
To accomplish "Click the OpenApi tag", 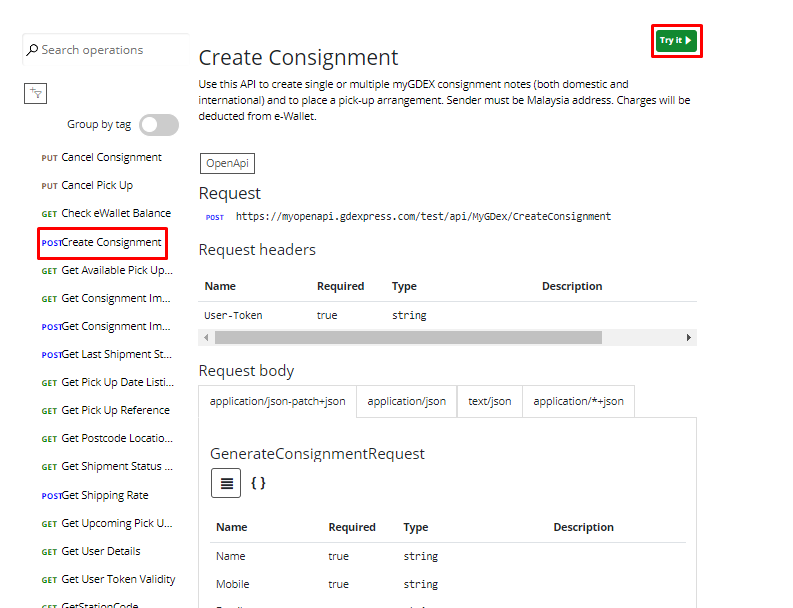I will pyautogui.click(x=227, y=163).
